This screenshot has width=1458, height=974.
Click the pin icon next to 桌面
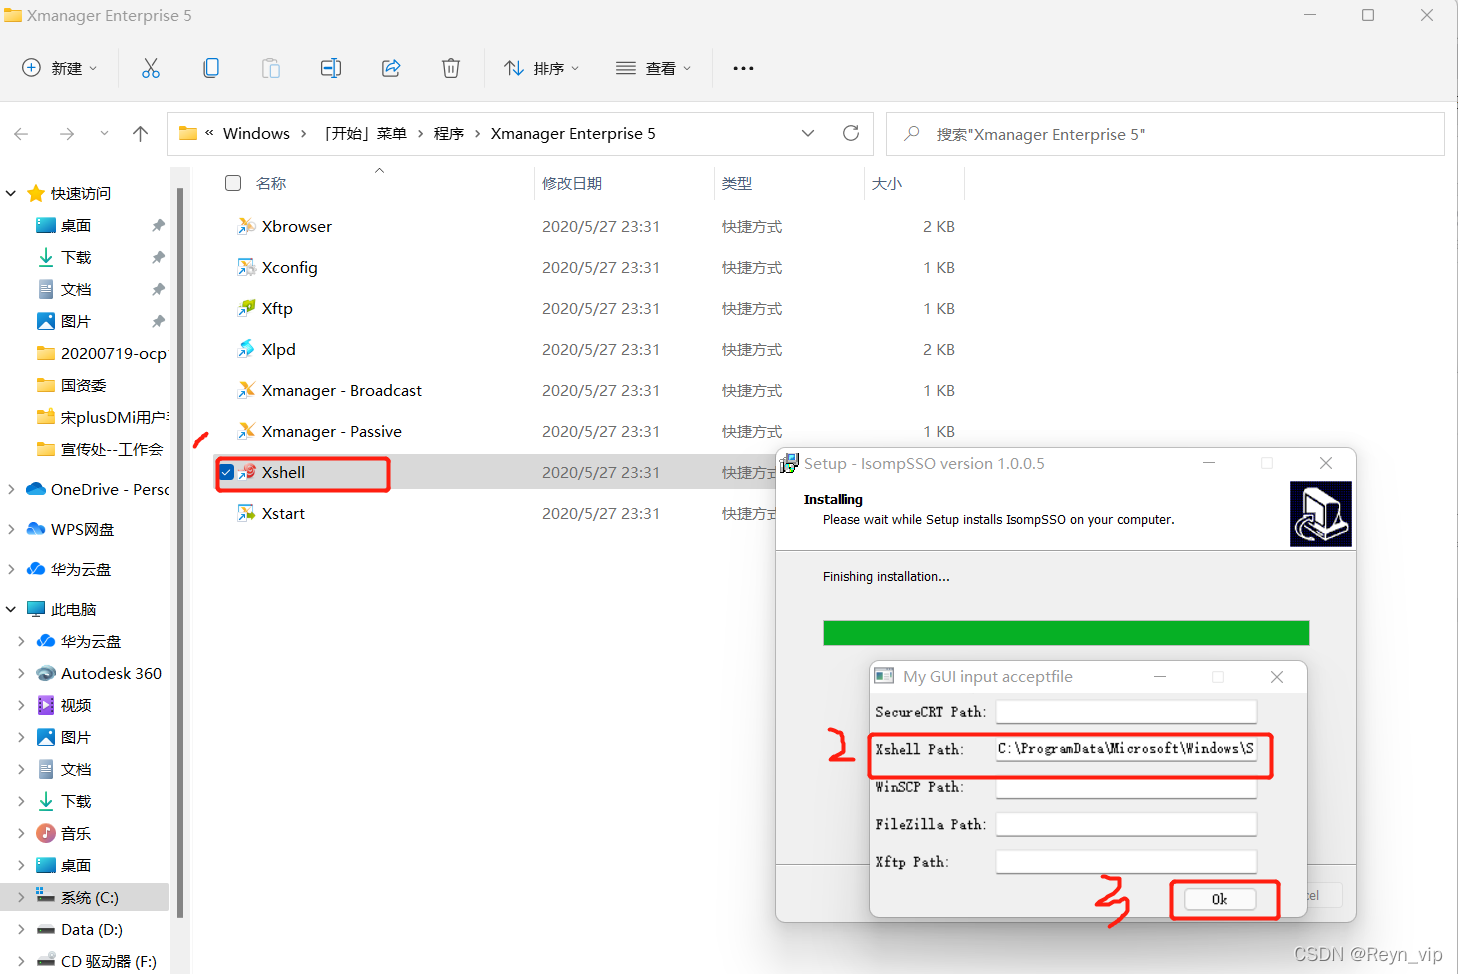[158, 225]
